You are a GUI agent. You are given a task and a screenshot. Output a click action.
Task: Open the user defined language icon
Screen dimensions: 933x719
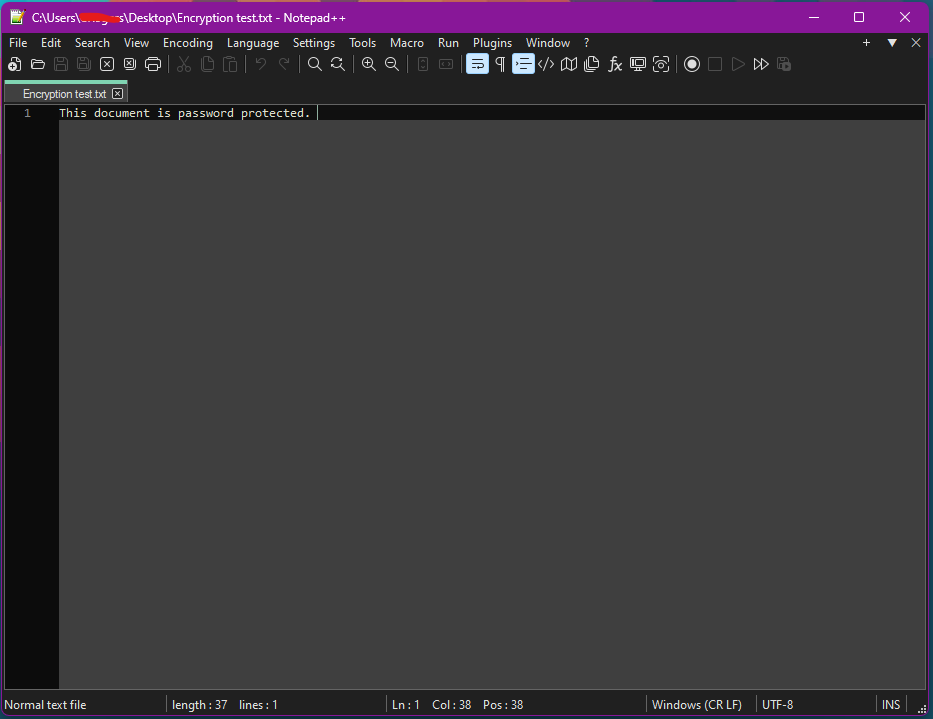click(546, 64)
